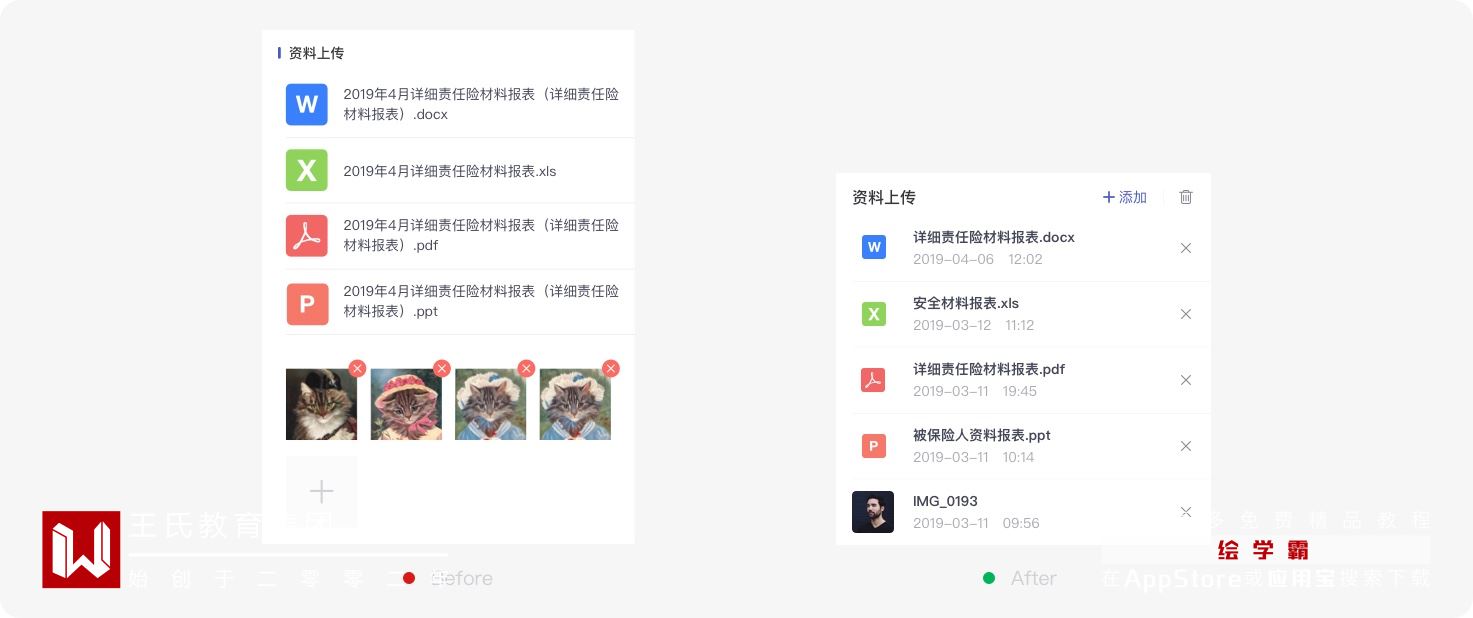Open the IMG_0193 portrait thumbnail
The image size is (1473, 618).
(873, 512)
